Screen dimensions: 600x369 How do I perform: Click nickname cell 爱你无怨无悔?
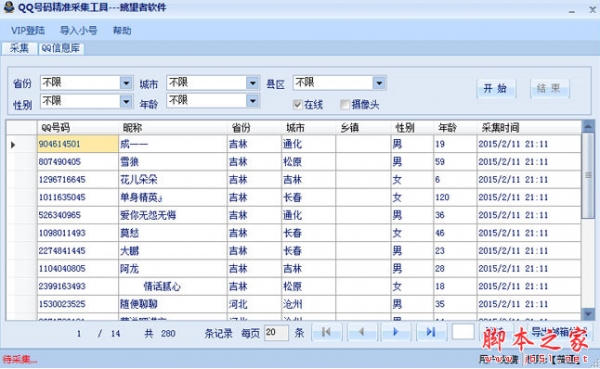(x=173, y=215)
